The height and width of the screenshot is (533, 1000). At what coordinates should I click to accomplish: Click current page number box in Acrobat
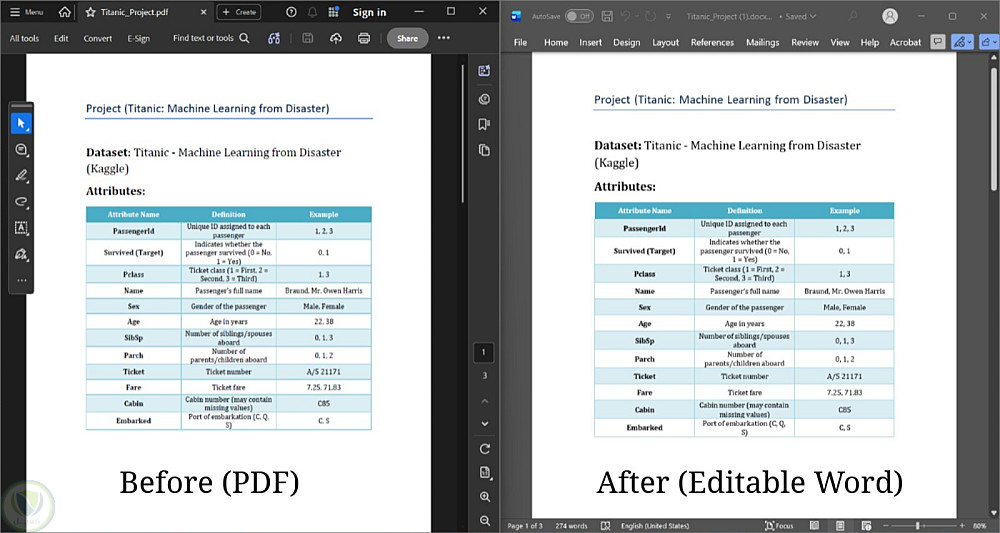pos(483,353)
